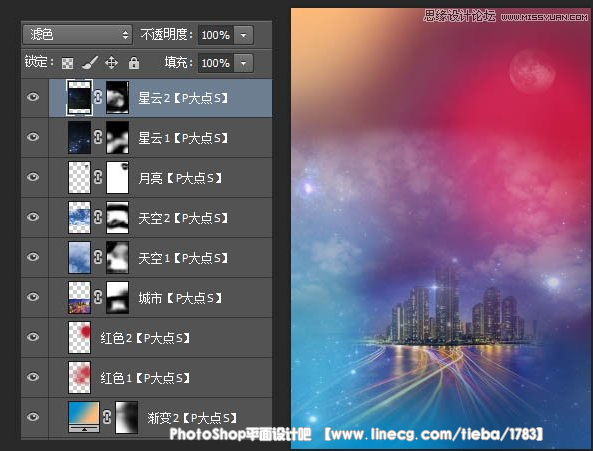The image size is (593, 451).
Task: Toggle lock image pixels brush icon
Action: [90, 63]
